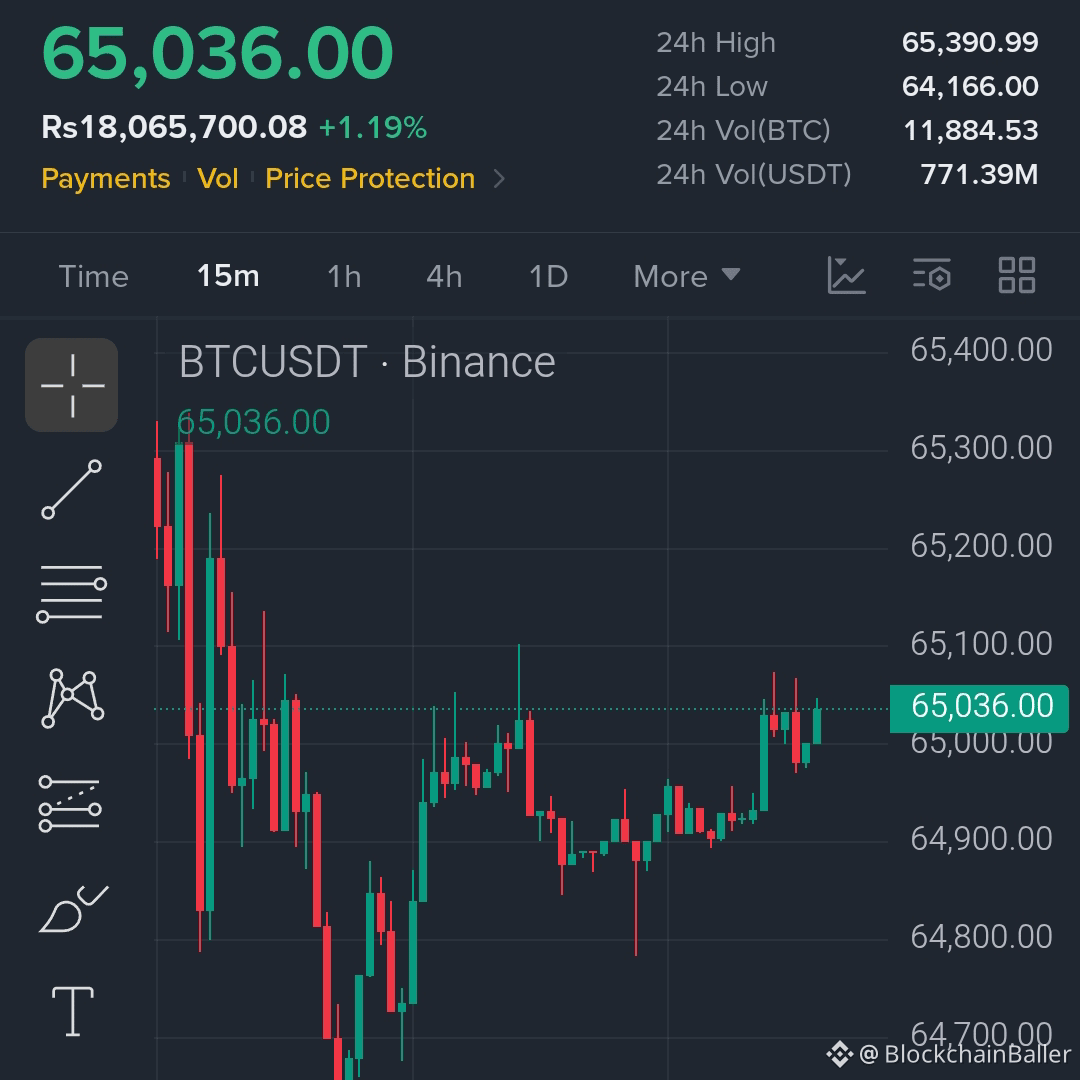
Task: Select the XABCD pattern tool
Action: tap(72, 698)
